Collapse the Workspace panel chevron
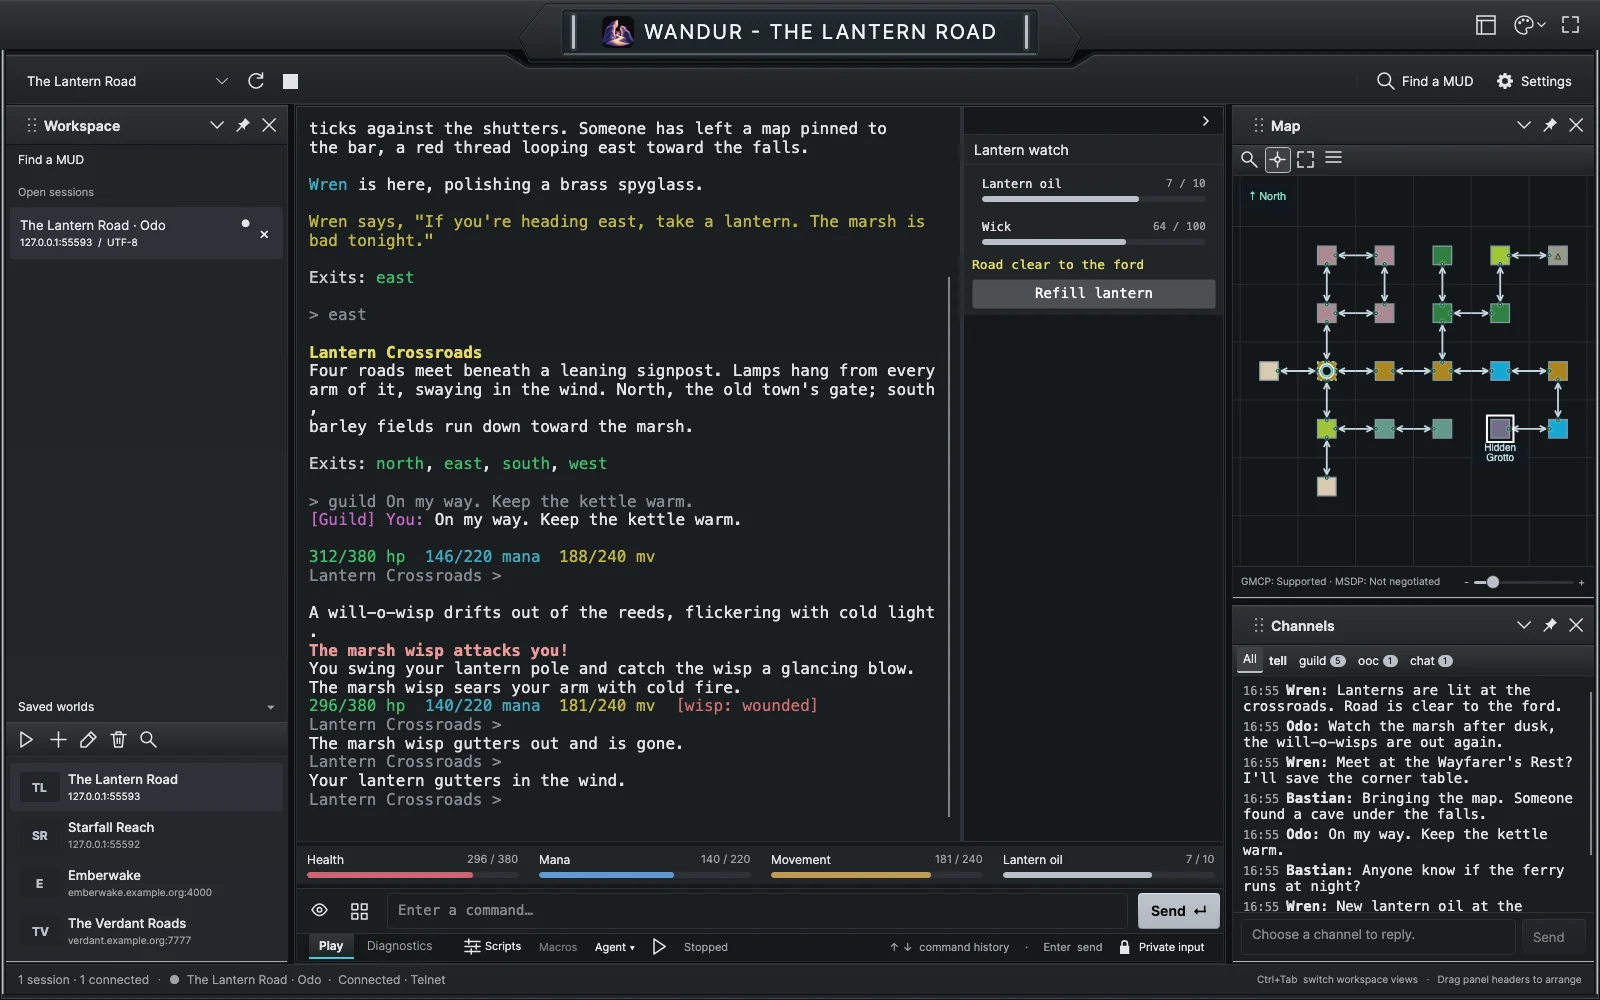This screenshot has width=1600, height=1000. click(x=216, y=125)
